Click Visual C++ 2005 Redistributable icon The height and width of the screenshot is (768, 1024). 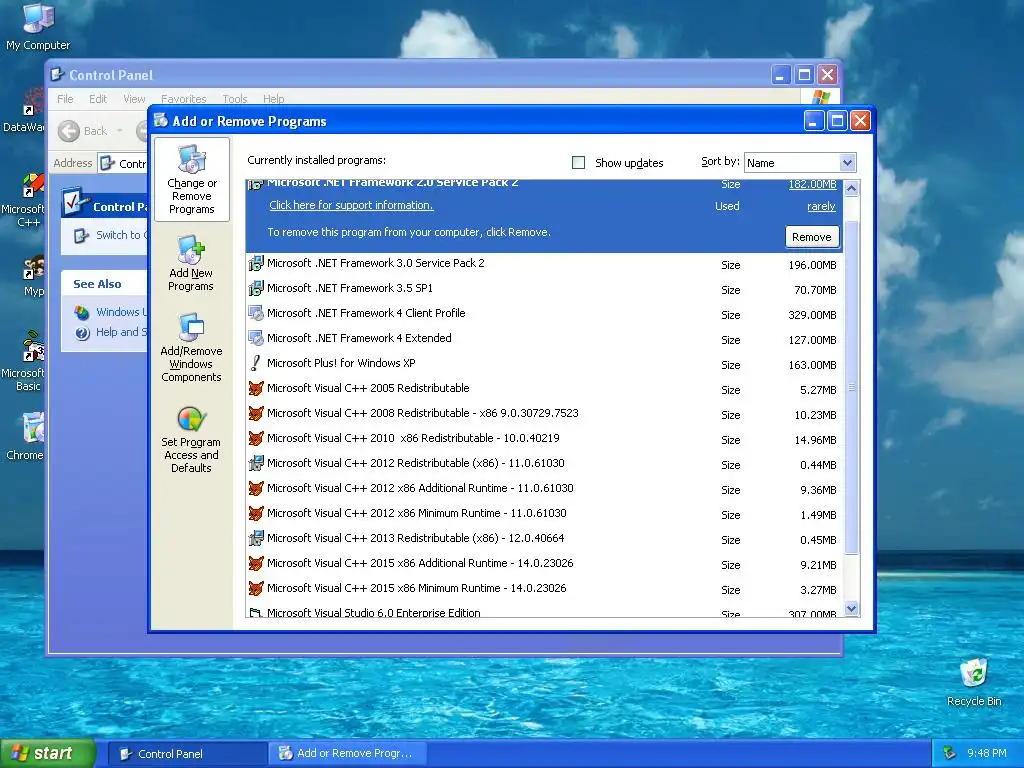pyautogui.click(x=256, y=389)
